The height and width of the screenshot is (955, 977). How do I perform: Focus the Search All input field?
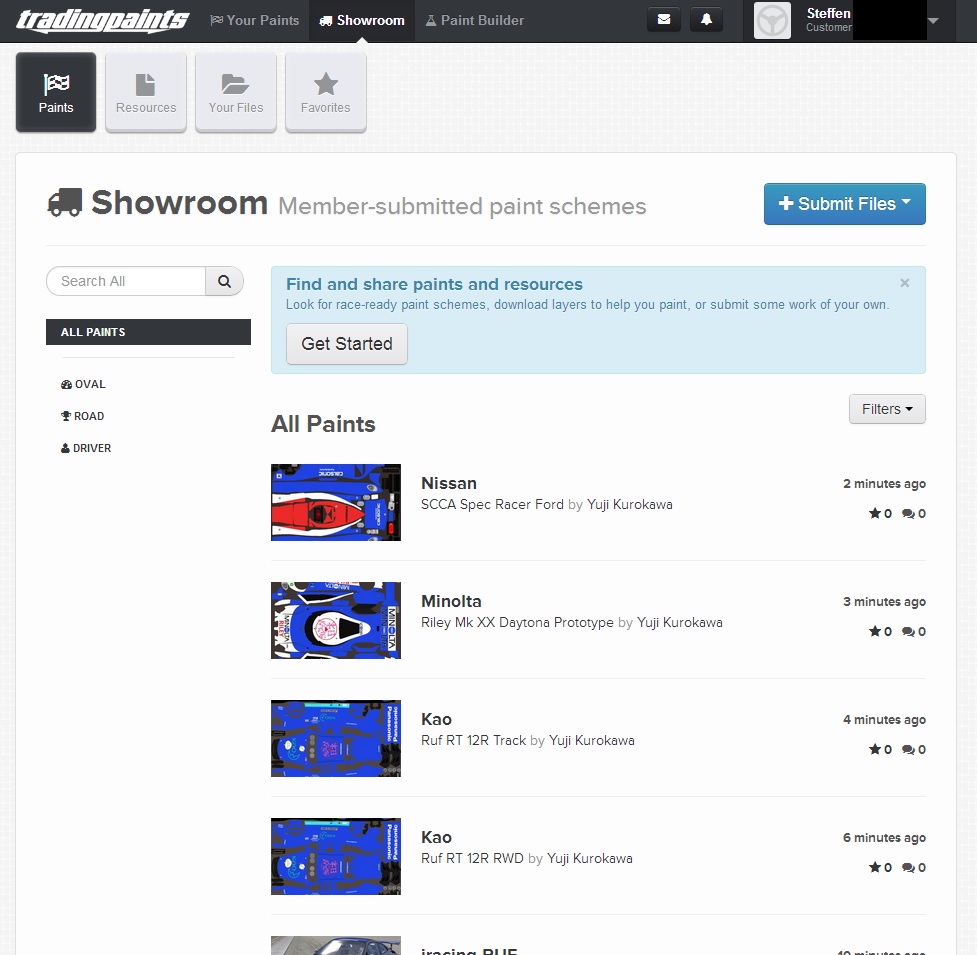point(126,281)
